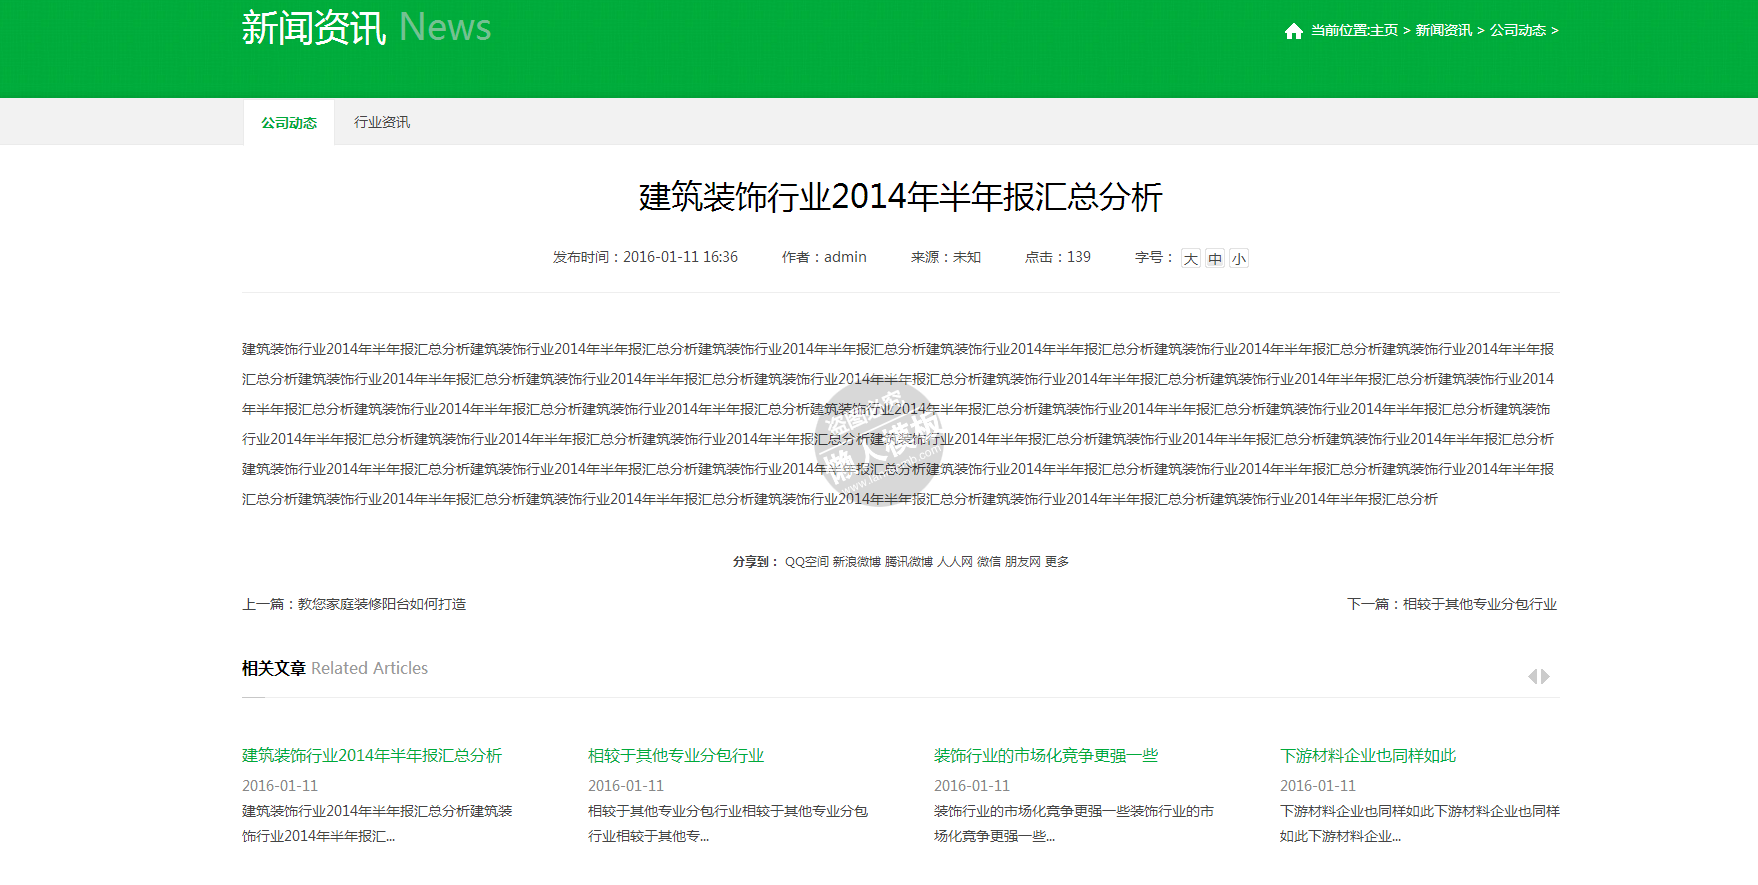Click the date under 下游材料企业也同样如此
This screenshot has height=885, width=1758.
(1318, 786)
